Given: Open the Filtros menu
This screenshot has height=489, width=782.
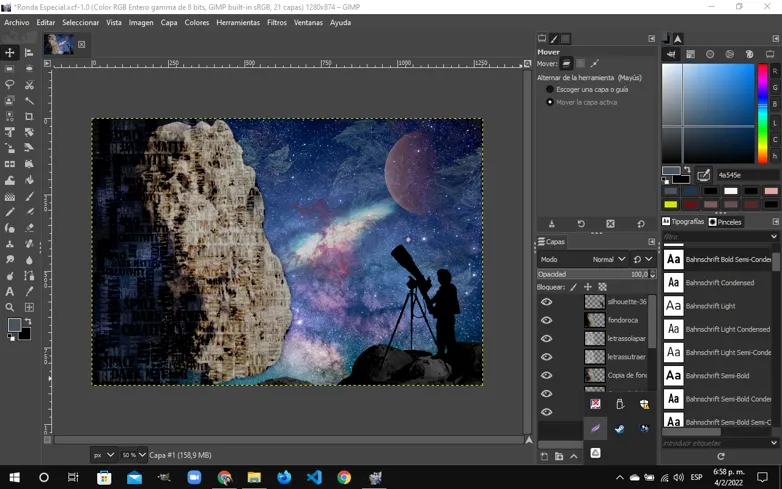Looking at the screenshot, I should [x=277, y=22].
